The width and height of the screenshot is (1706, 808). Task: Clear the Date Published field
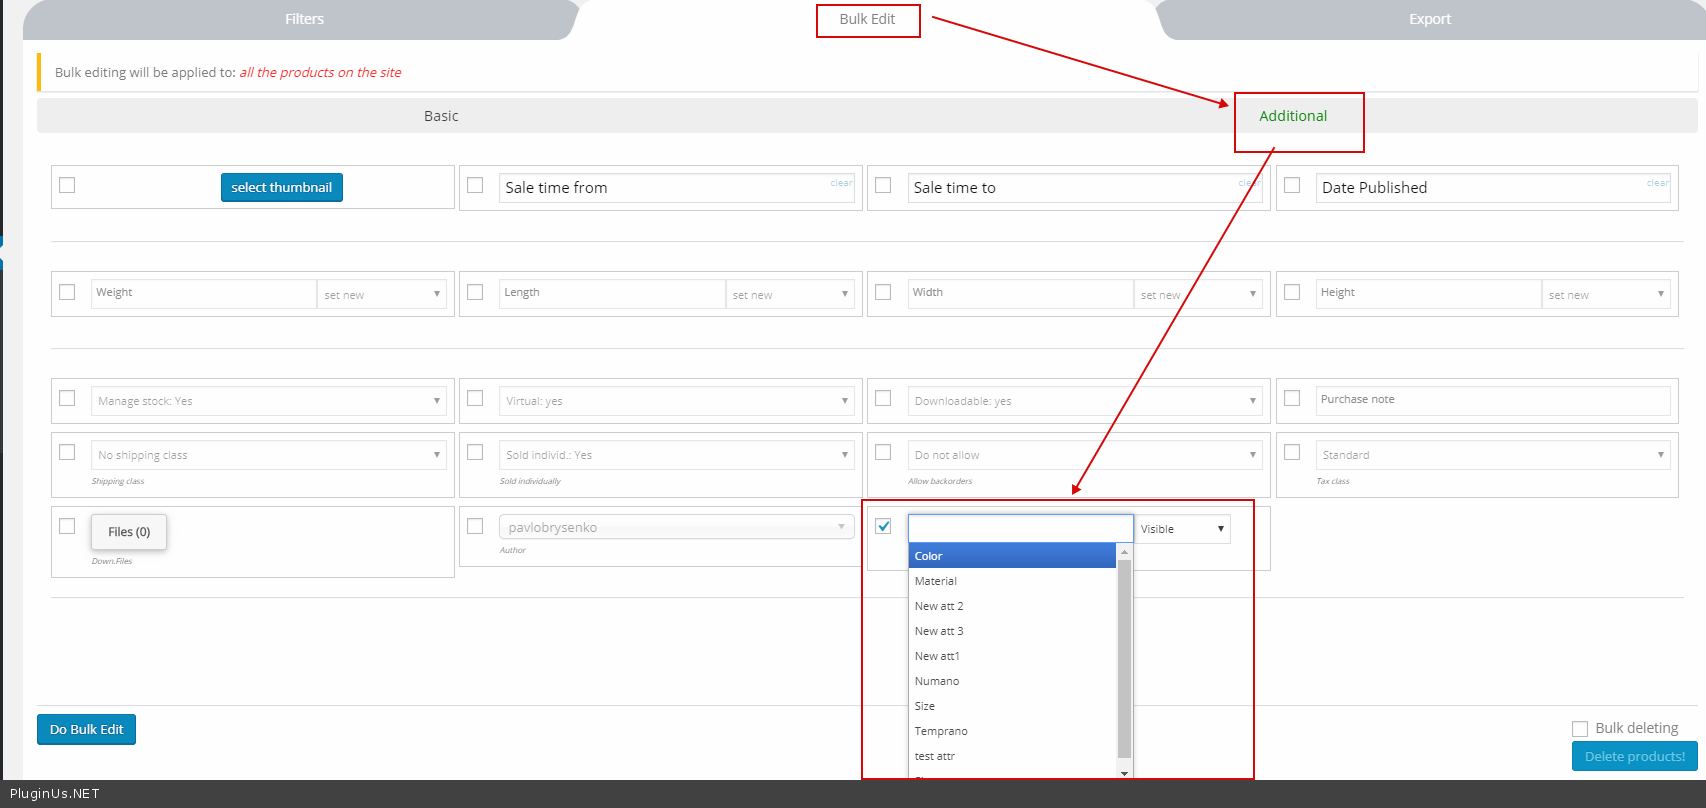1657,183
